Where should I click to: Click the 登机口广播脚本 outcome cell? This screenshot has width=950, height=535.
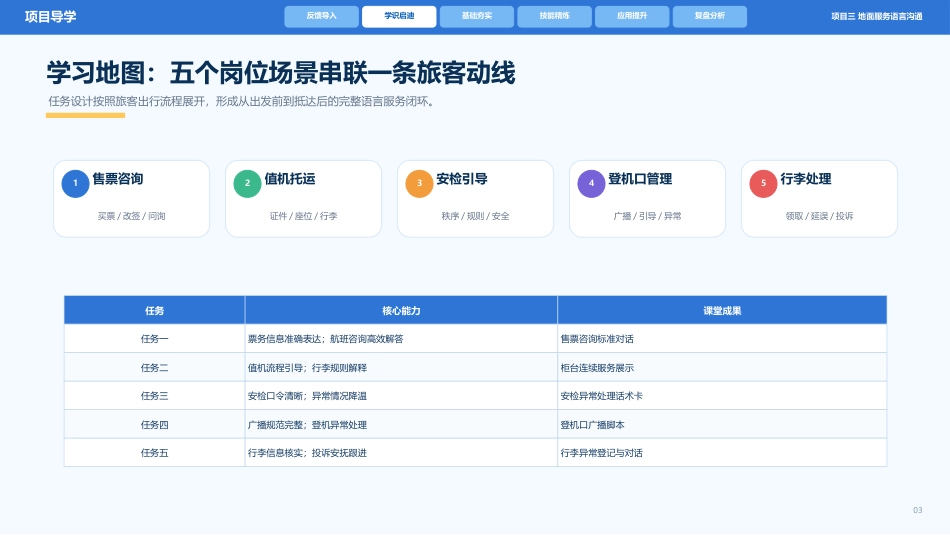click(722, 424)
